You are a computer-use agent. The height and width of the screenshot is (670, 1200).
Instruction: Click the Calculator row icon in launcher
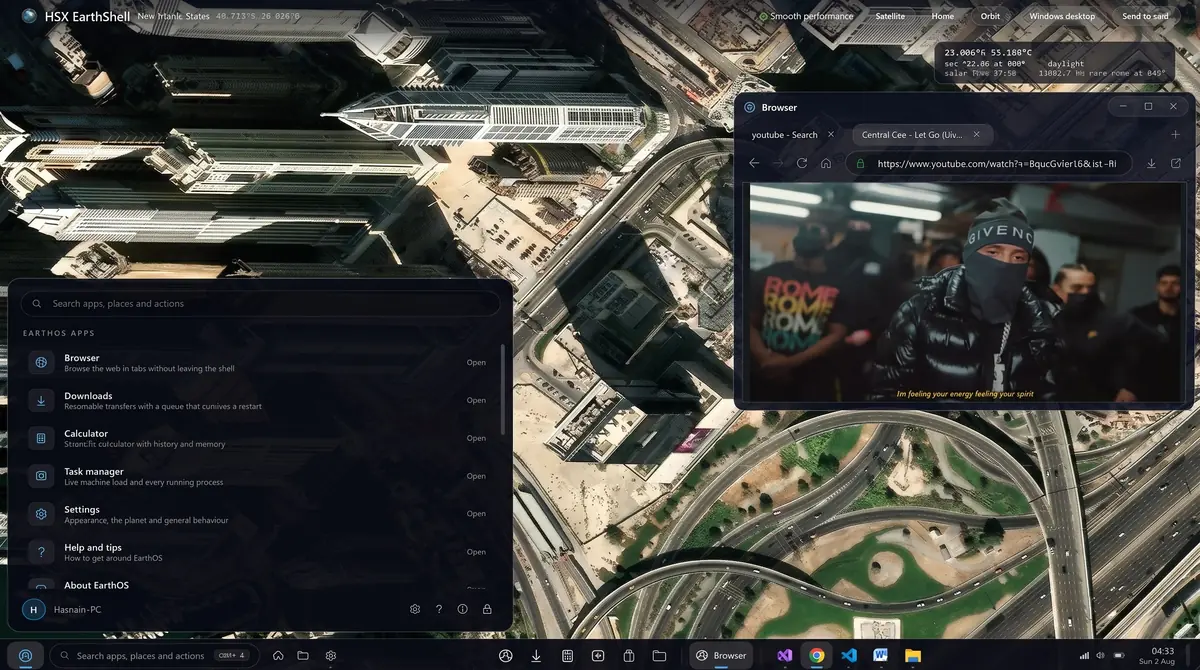(x=41, y=438)
